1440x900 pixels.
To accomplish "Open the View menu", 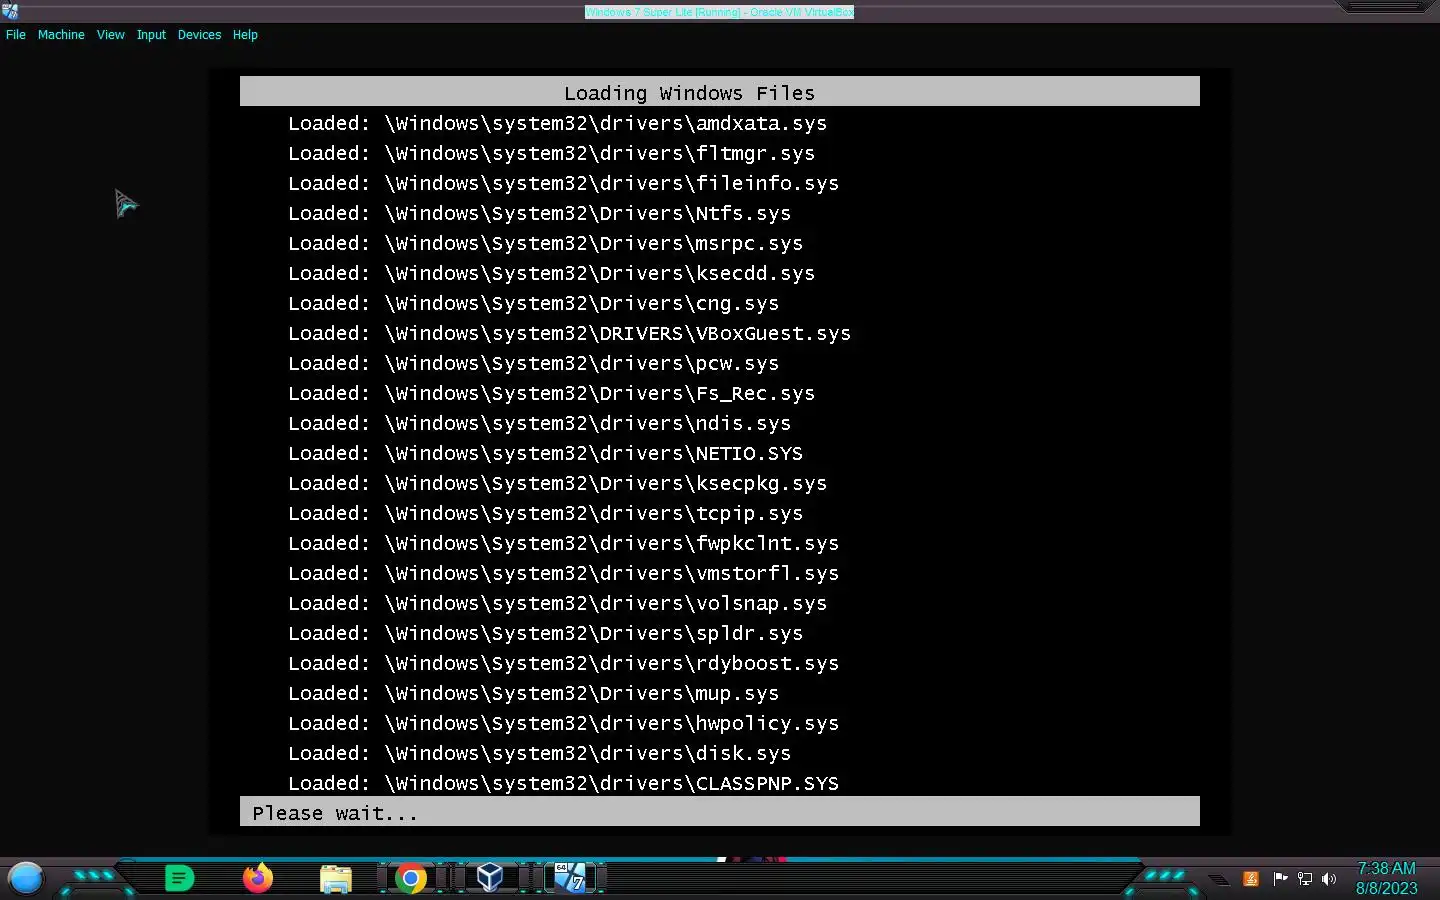I will pos(110,35).
